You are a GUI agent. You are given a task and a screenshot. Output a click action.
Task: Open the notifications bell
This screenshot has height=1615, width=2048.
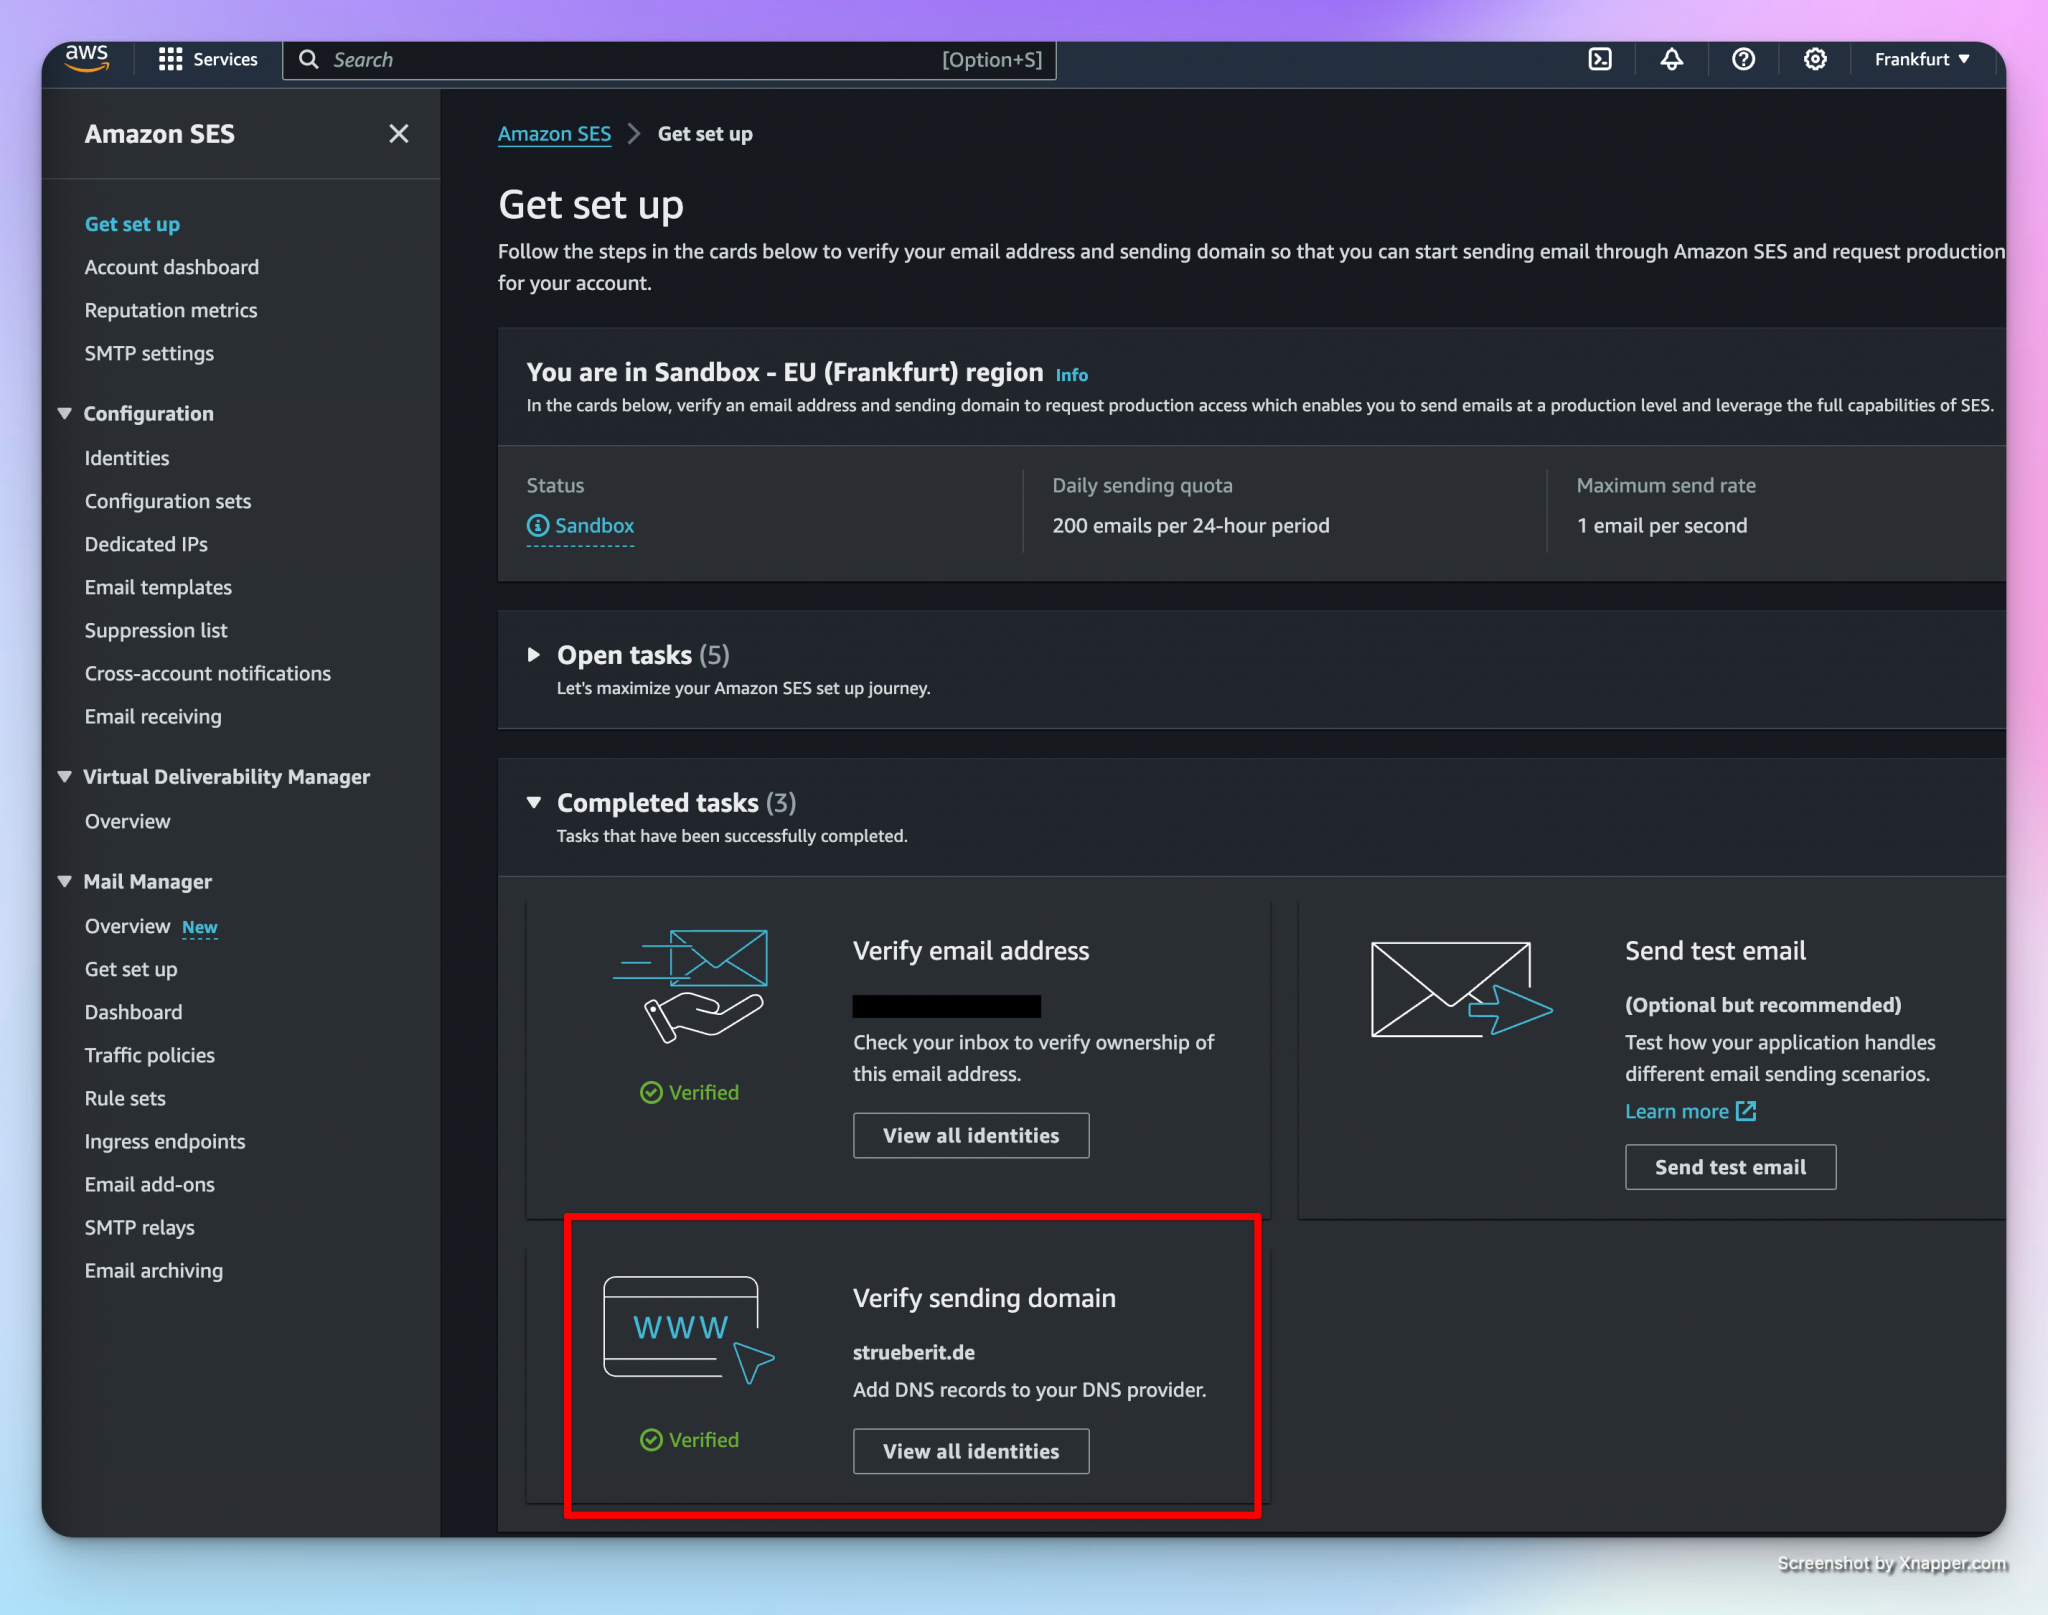click(x=1672, y=60)
